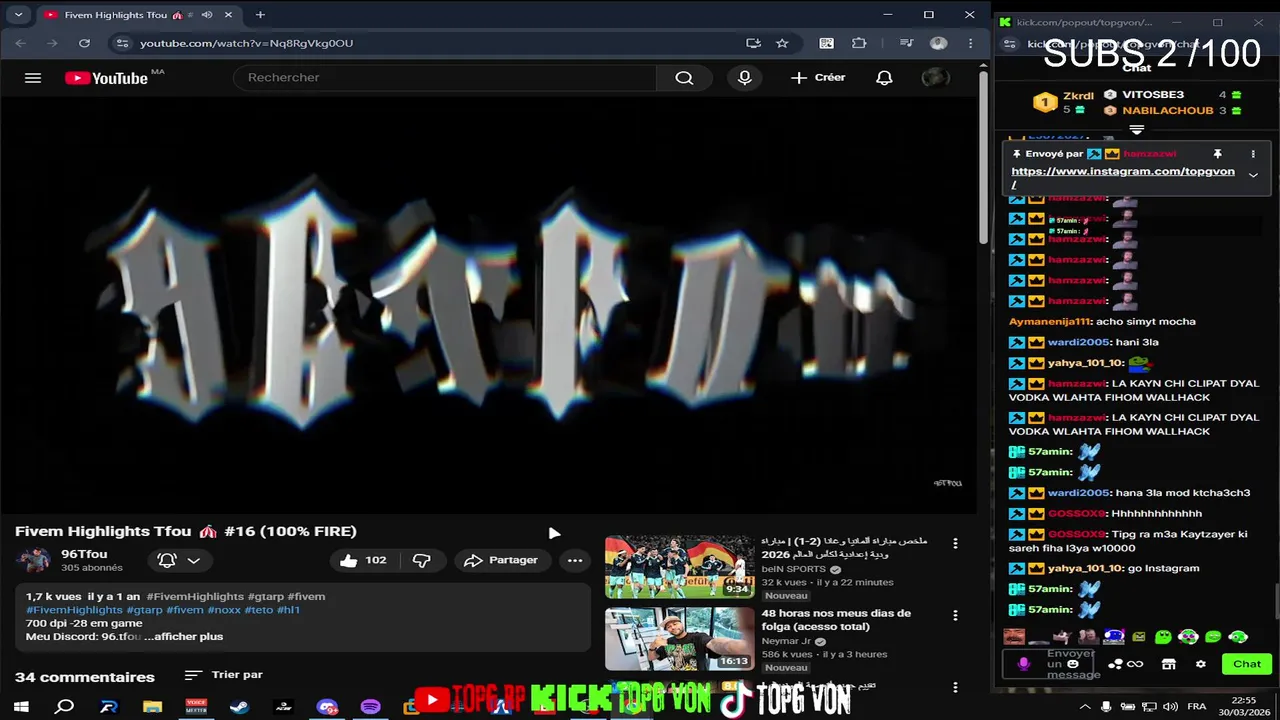Open the 96Tfou channel avatar
This screenshot has height=720, width=1280.
[x=35, y=560]
